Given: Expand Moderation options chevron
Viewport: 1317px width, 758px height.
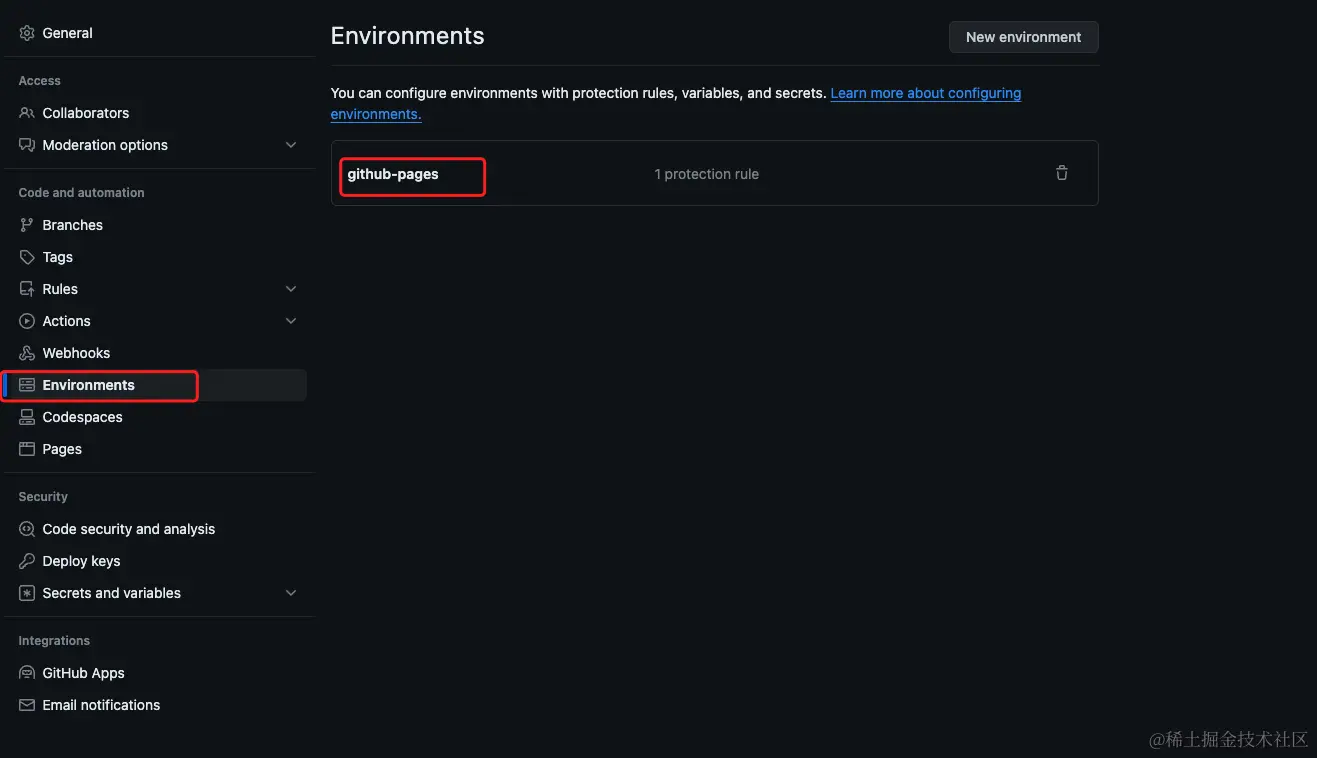Looking at the screenshot, I should coord(291,145).
